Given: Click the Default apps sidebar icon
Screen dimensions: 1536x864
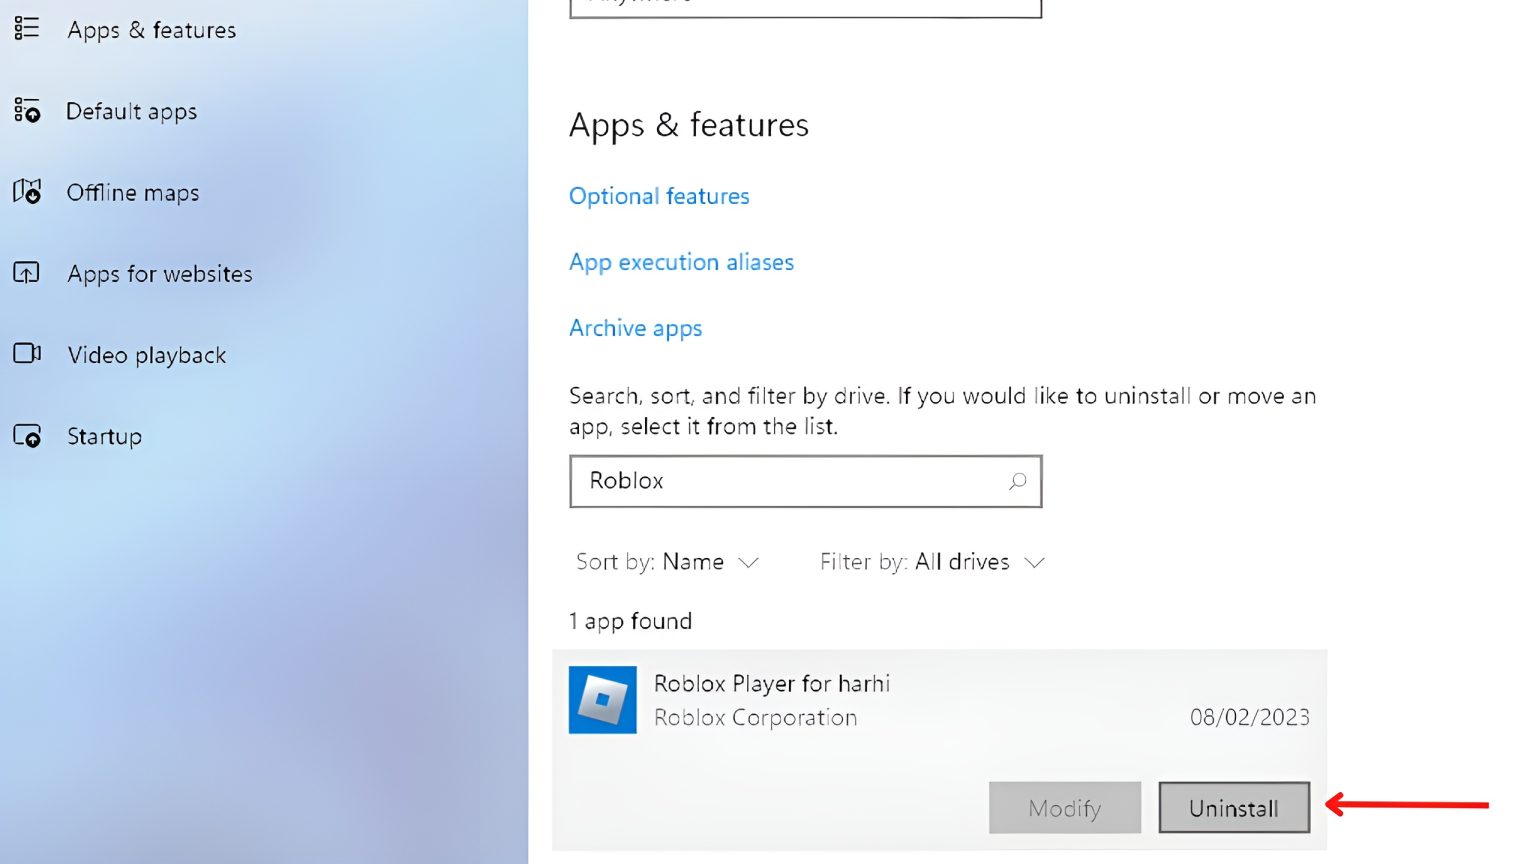Looking at the screenshot, I should 27,110.
